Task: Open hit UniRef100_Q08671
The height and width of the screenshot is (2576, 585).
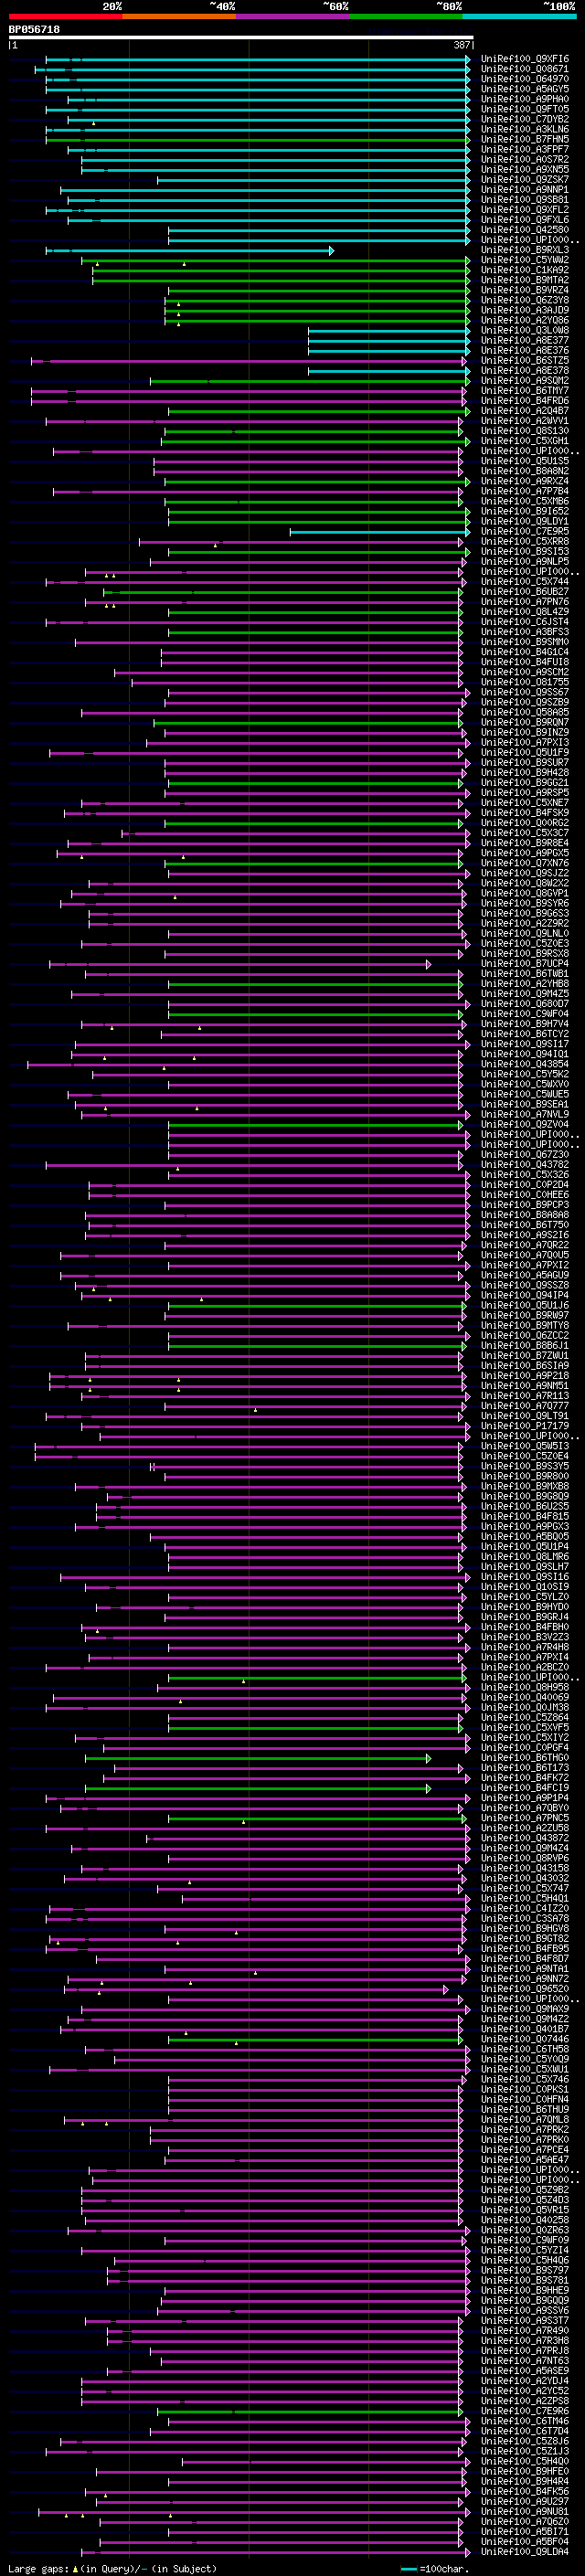Action: (525, 69)
